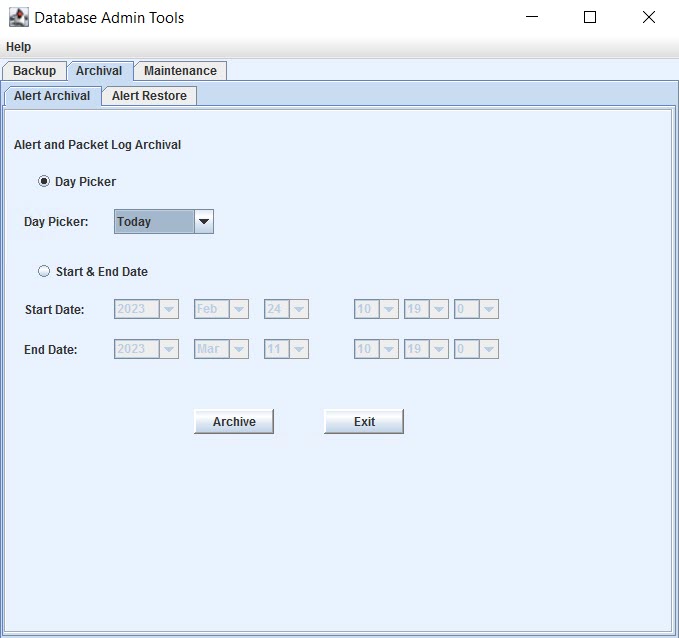Minimize the Database Admin Tools window

point(532,17)
